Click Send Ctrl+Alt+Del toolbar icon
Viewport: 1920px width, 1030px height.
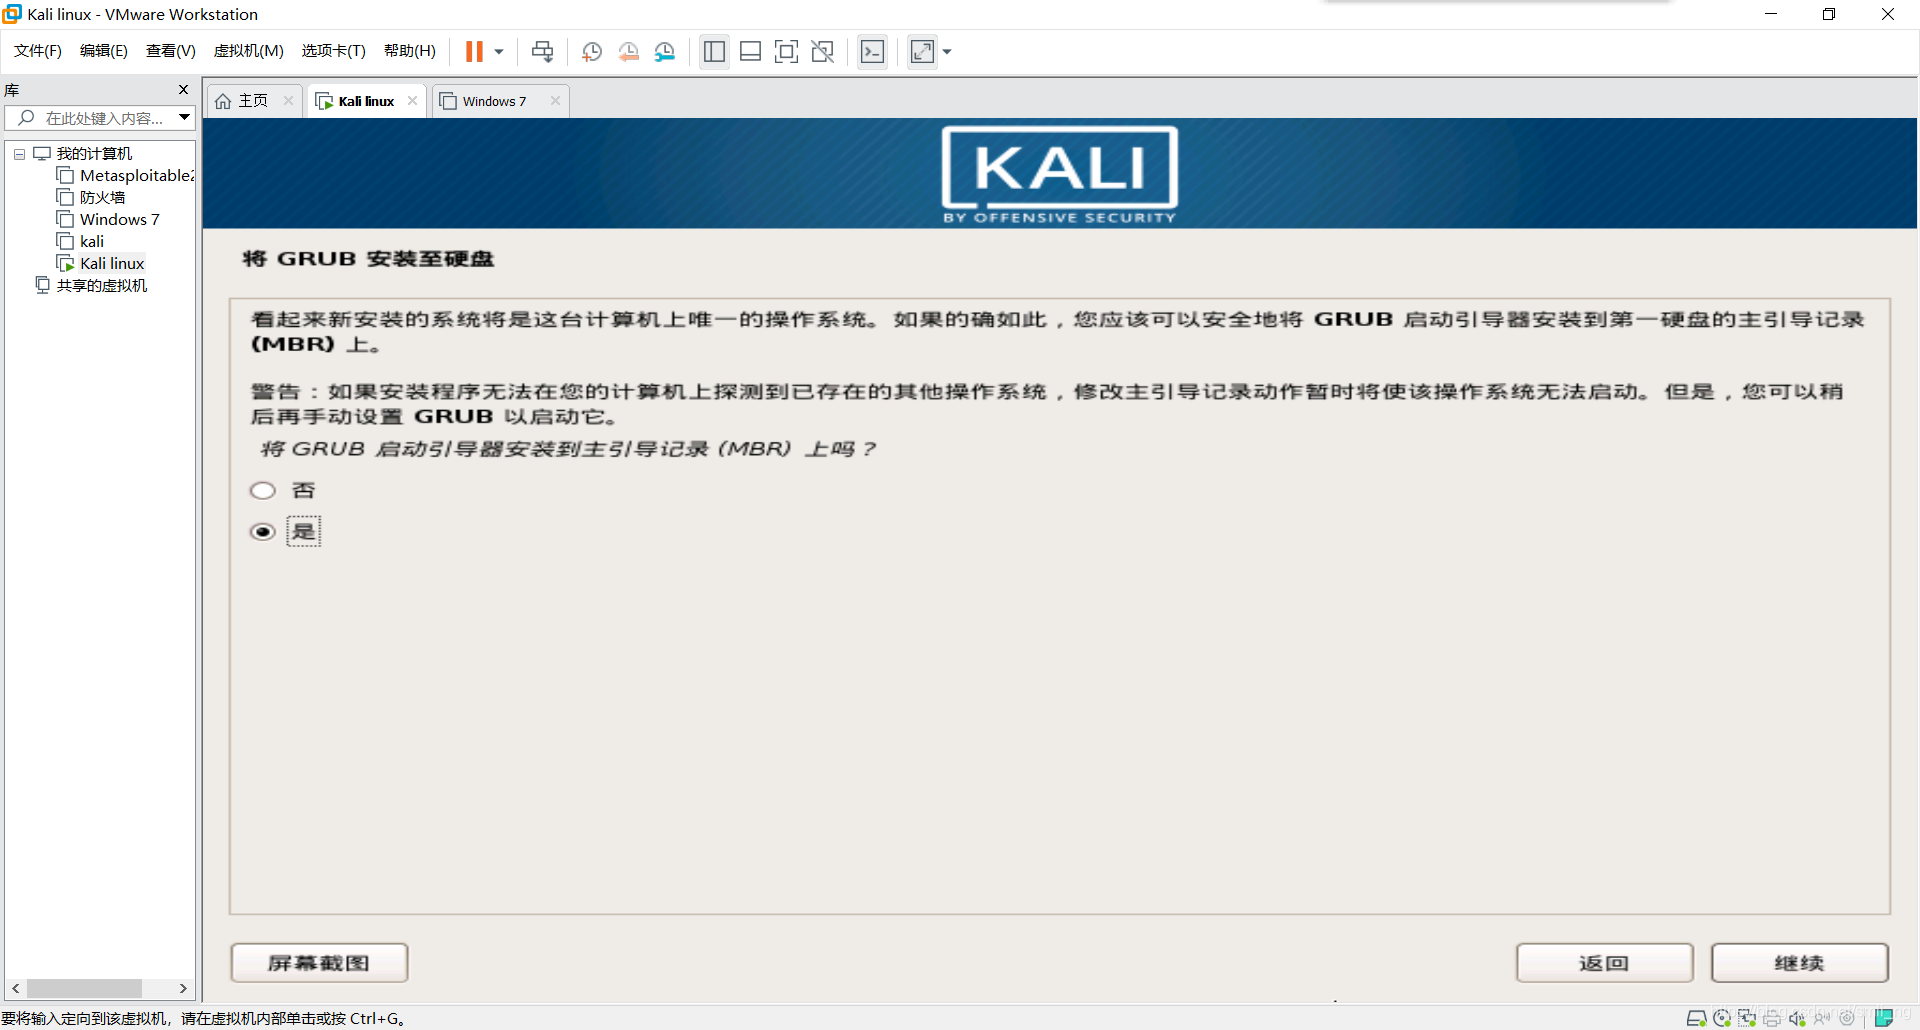pos(543,51)
